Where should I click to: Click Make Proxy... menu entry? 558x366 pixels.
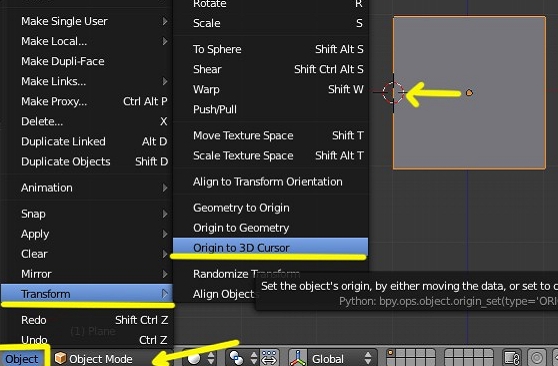click(87, 101)
